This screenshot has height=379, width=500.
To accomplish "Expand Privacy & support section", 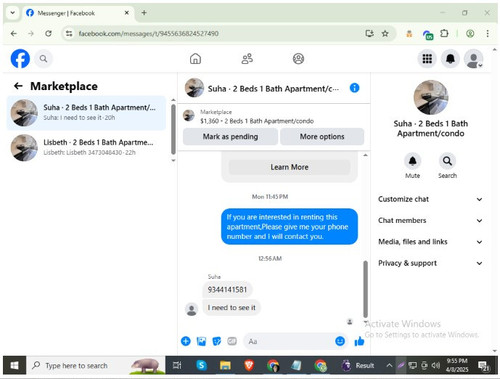I will point(430,263).
